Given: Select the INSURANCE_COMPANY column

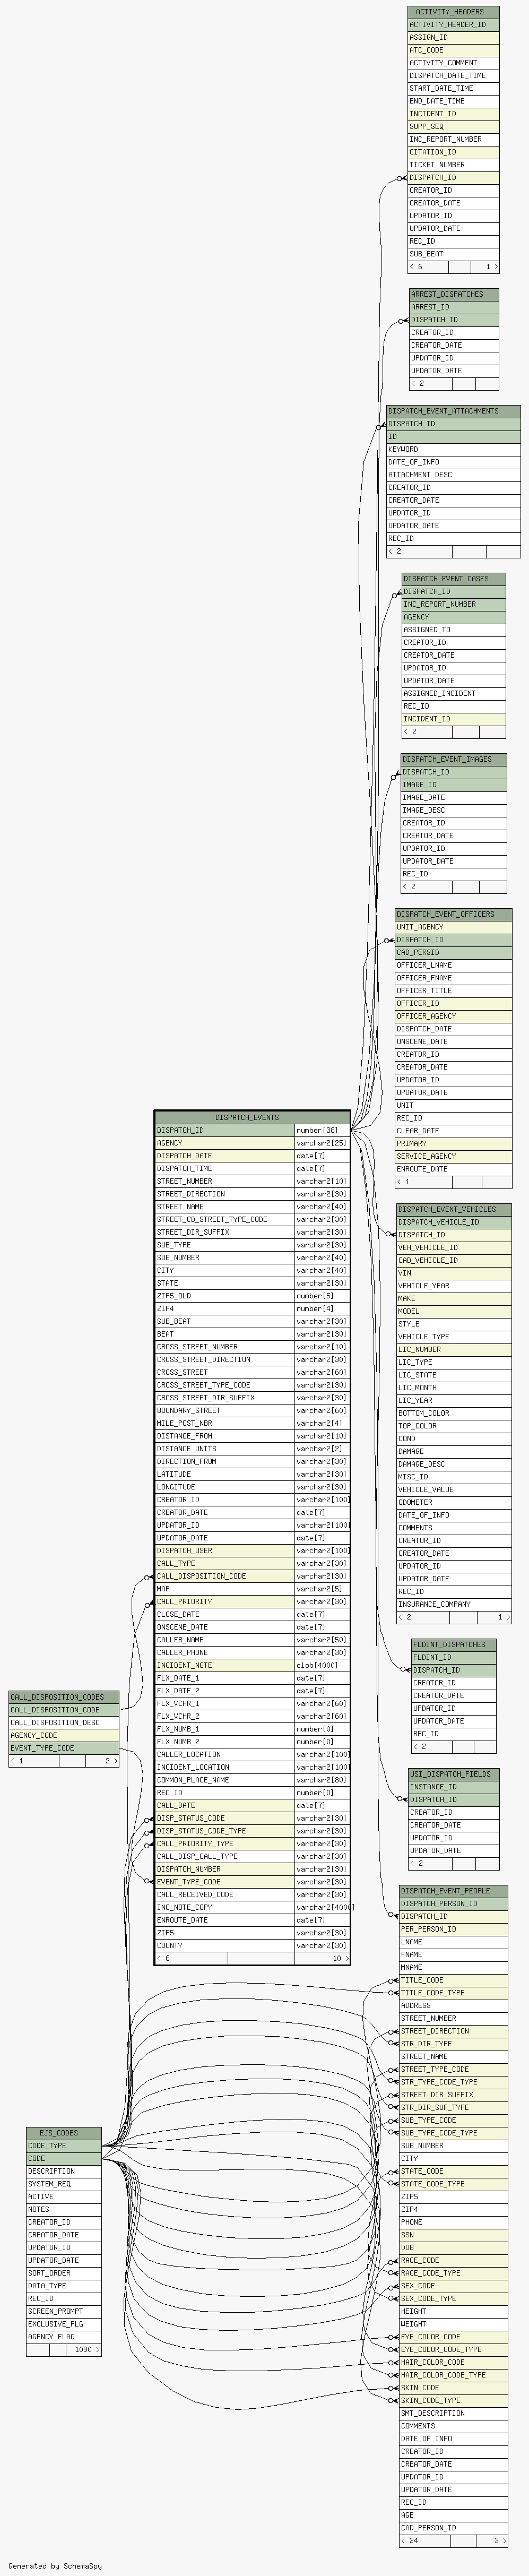Looking at the screenshot, I should [x=453, y=1604].
